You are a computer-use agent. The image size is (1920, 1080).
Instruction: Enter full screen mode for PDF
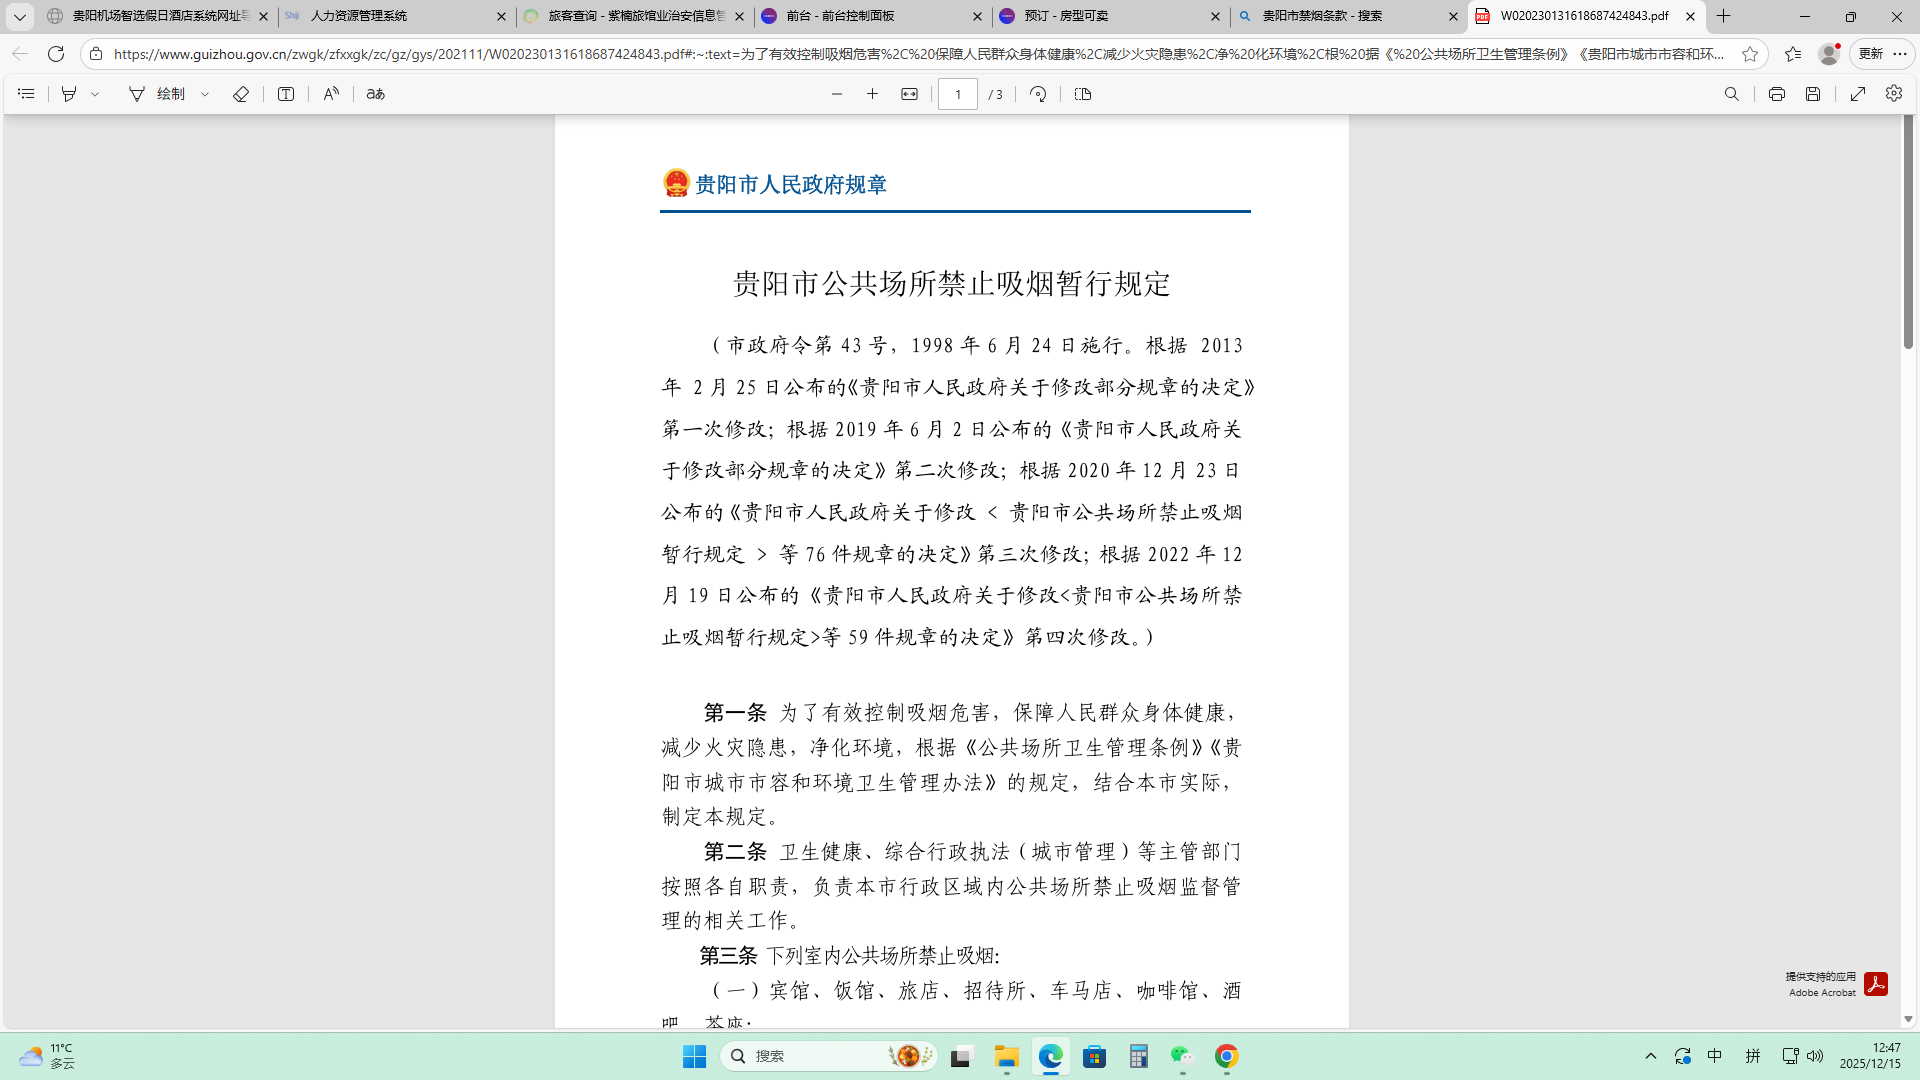(1858, 94)
